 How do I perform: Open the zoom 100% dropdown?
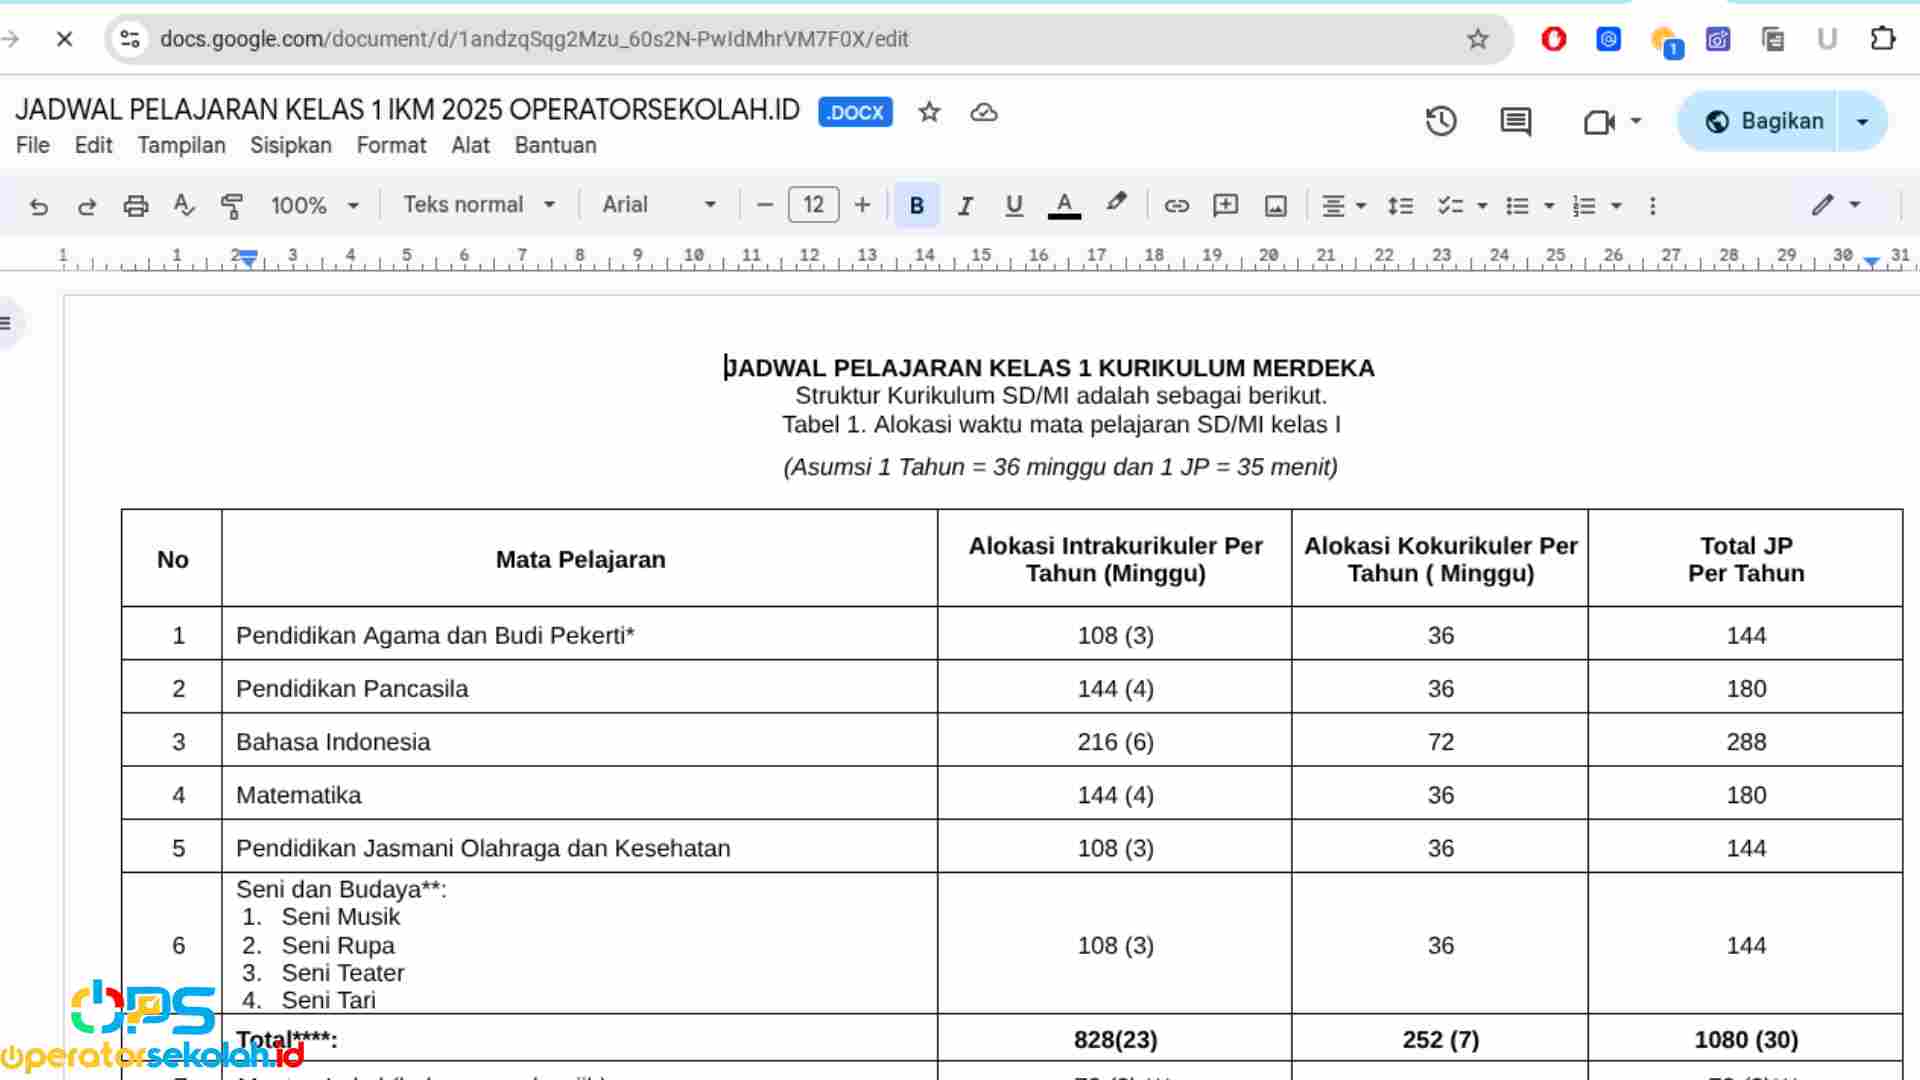pos(315,206)
